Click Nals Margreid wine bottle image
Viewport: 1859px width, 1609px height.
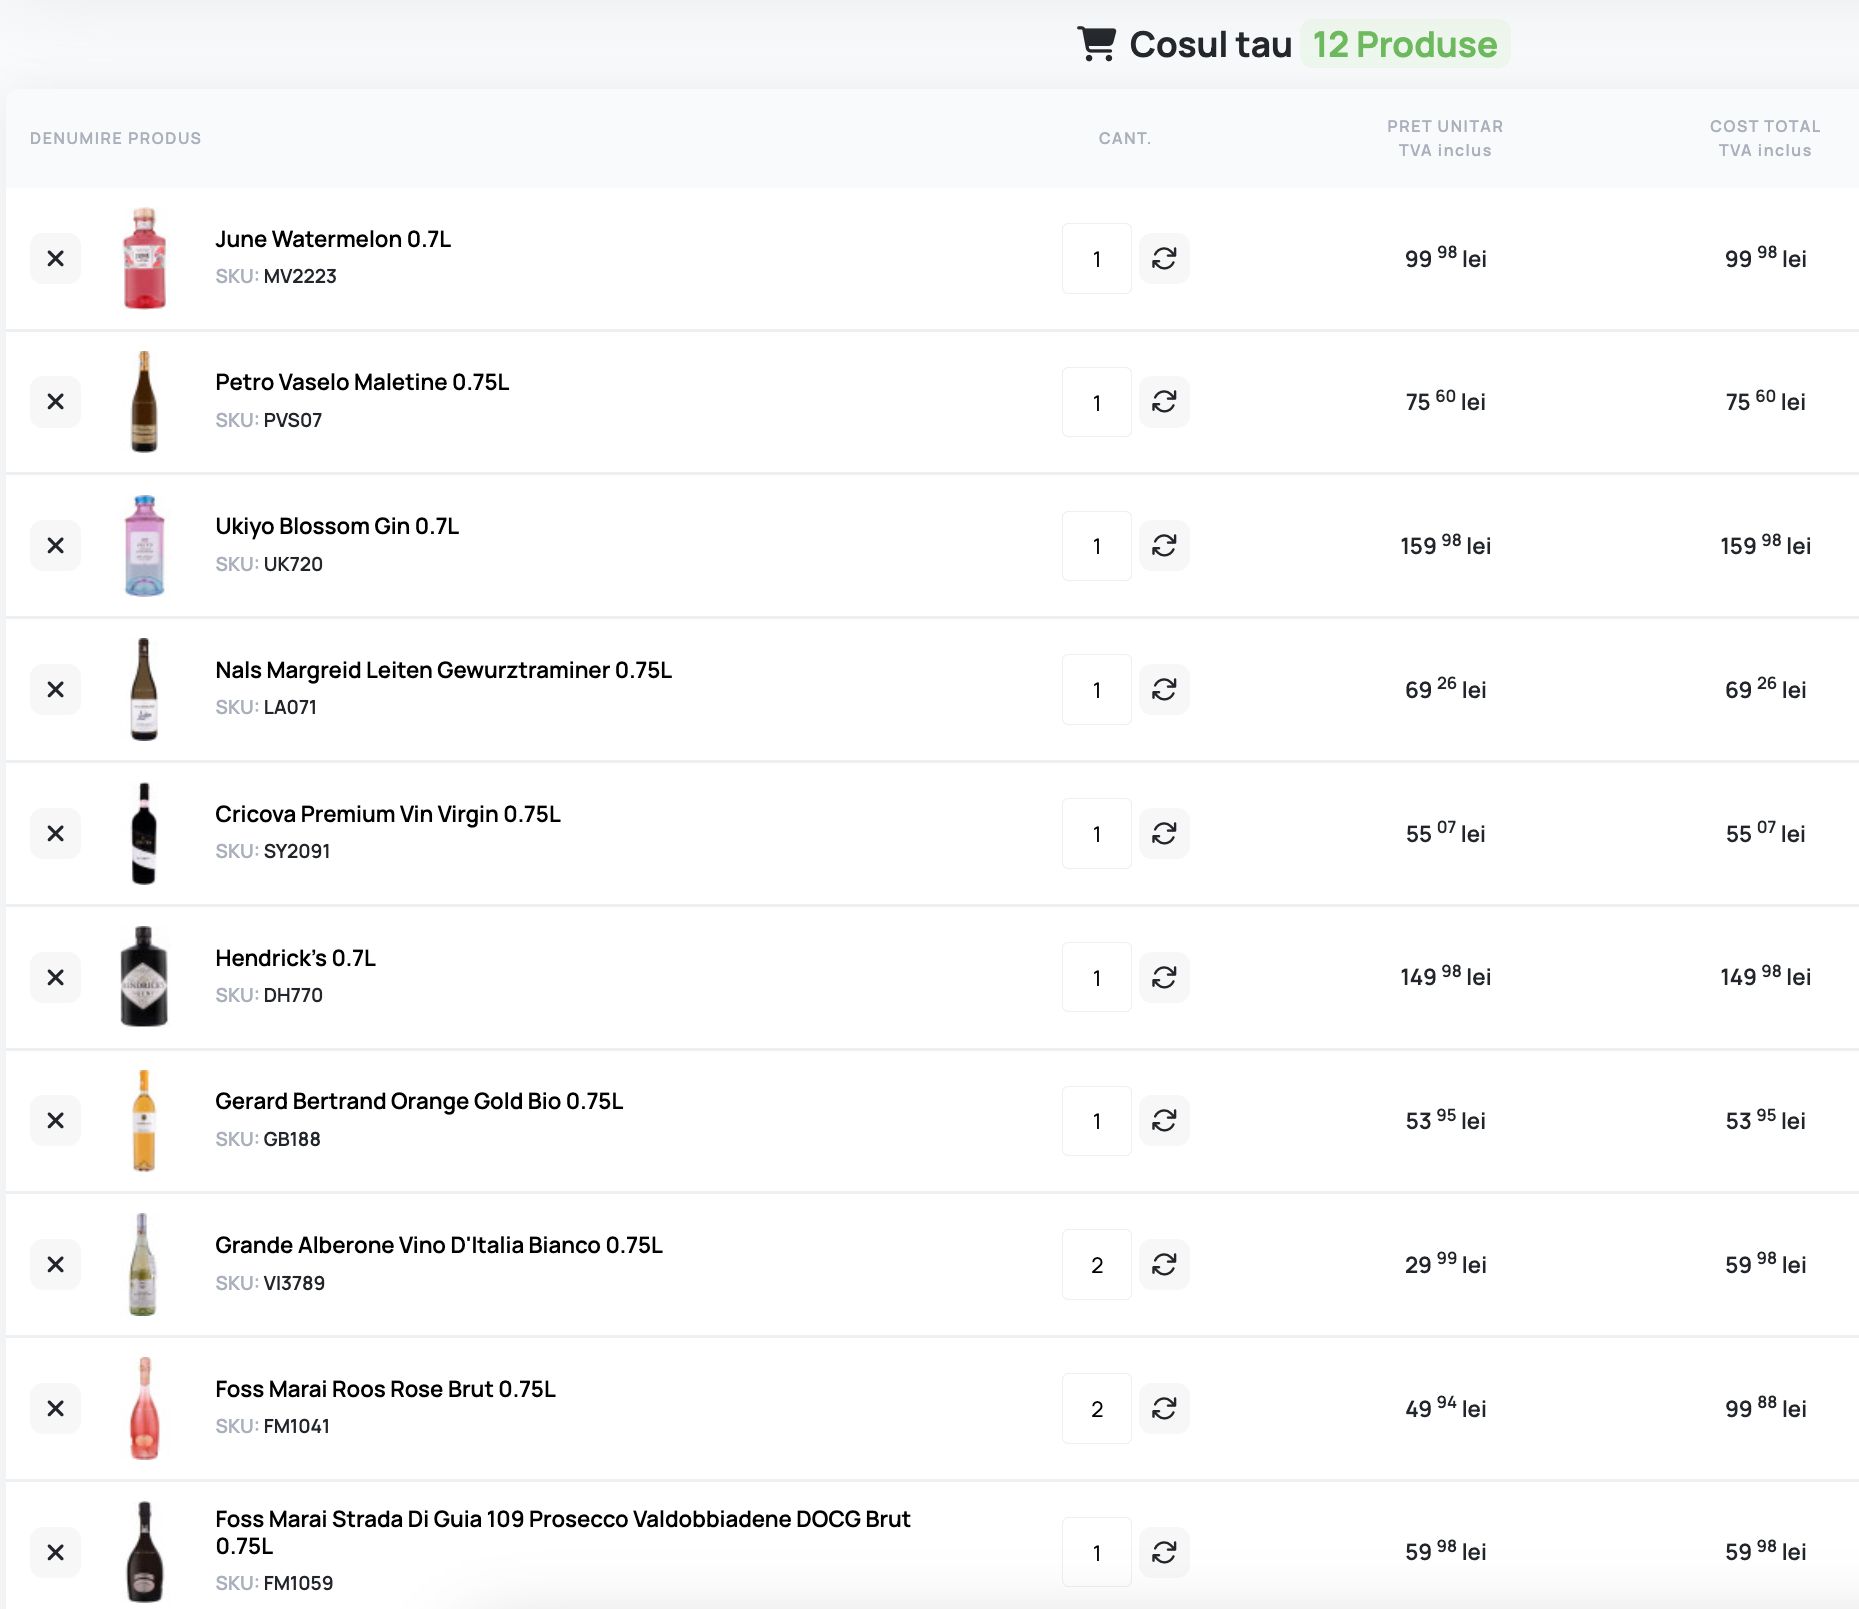[x=144, y=690]
